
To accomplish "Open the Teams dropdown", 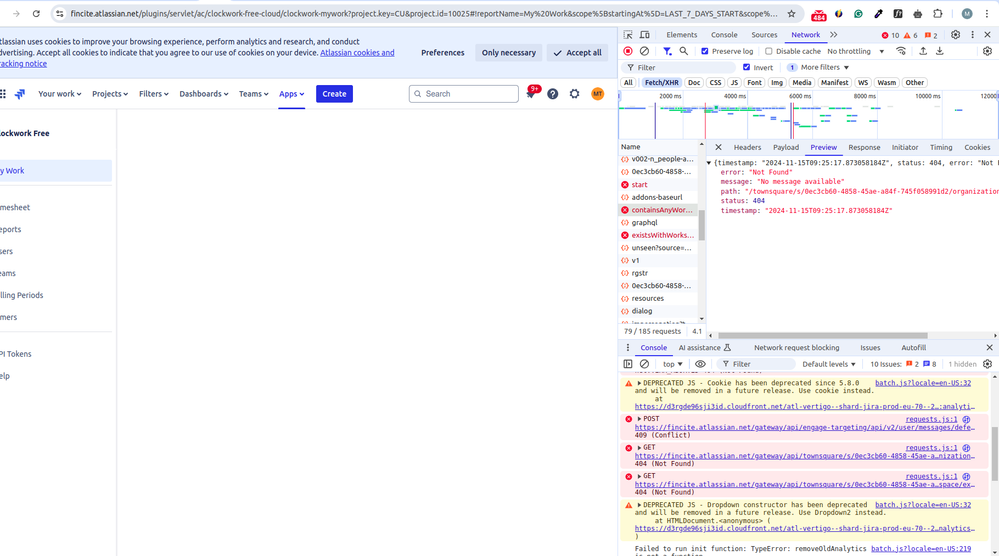I will point(254,94).
